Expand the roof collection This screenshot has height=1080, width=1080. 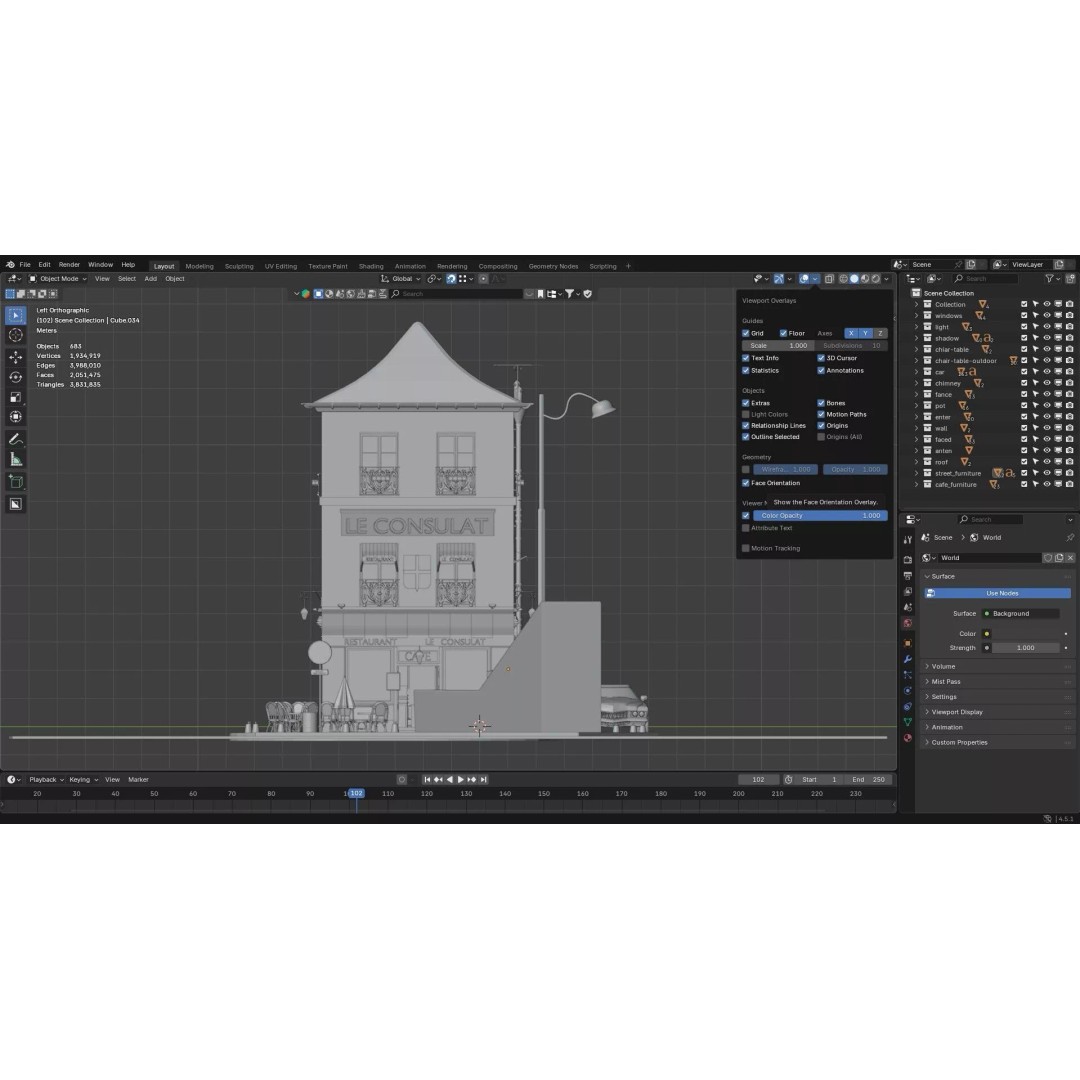coord(916,462)
